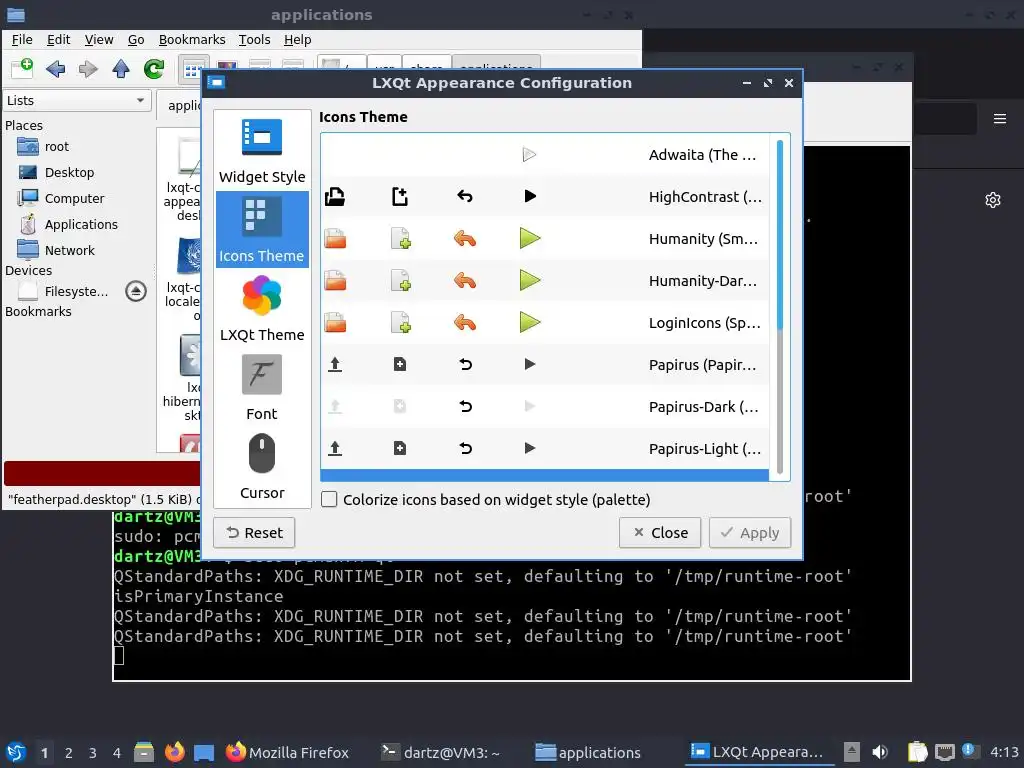Image resolution: width=1024 pixels, height=768 pixels.
Task: Open the Go menu in file manager
Action: point(136,40)
